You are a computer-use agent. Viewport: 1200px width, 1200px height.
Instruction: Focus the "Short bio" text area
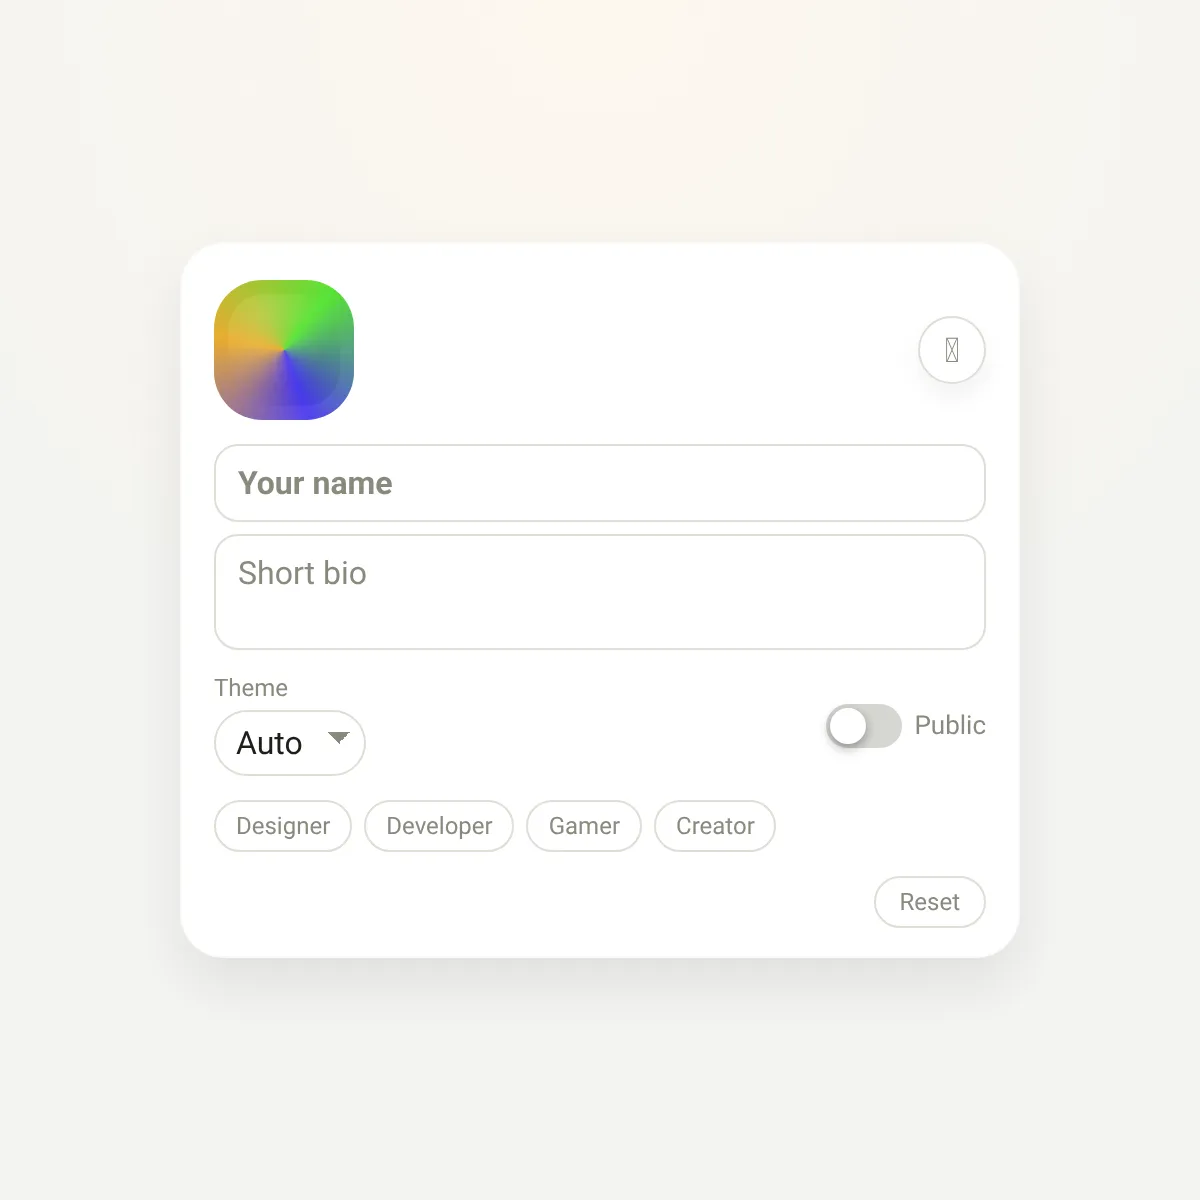[600, 592]
